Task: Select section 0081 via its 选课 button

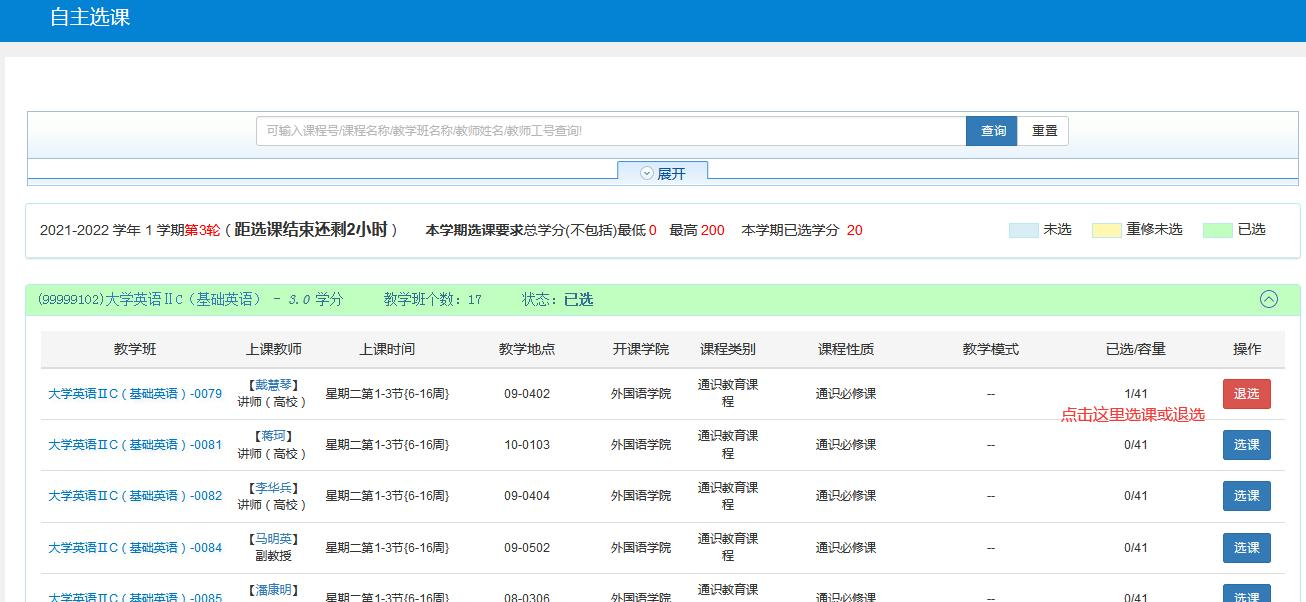Action: [1246, 445]
